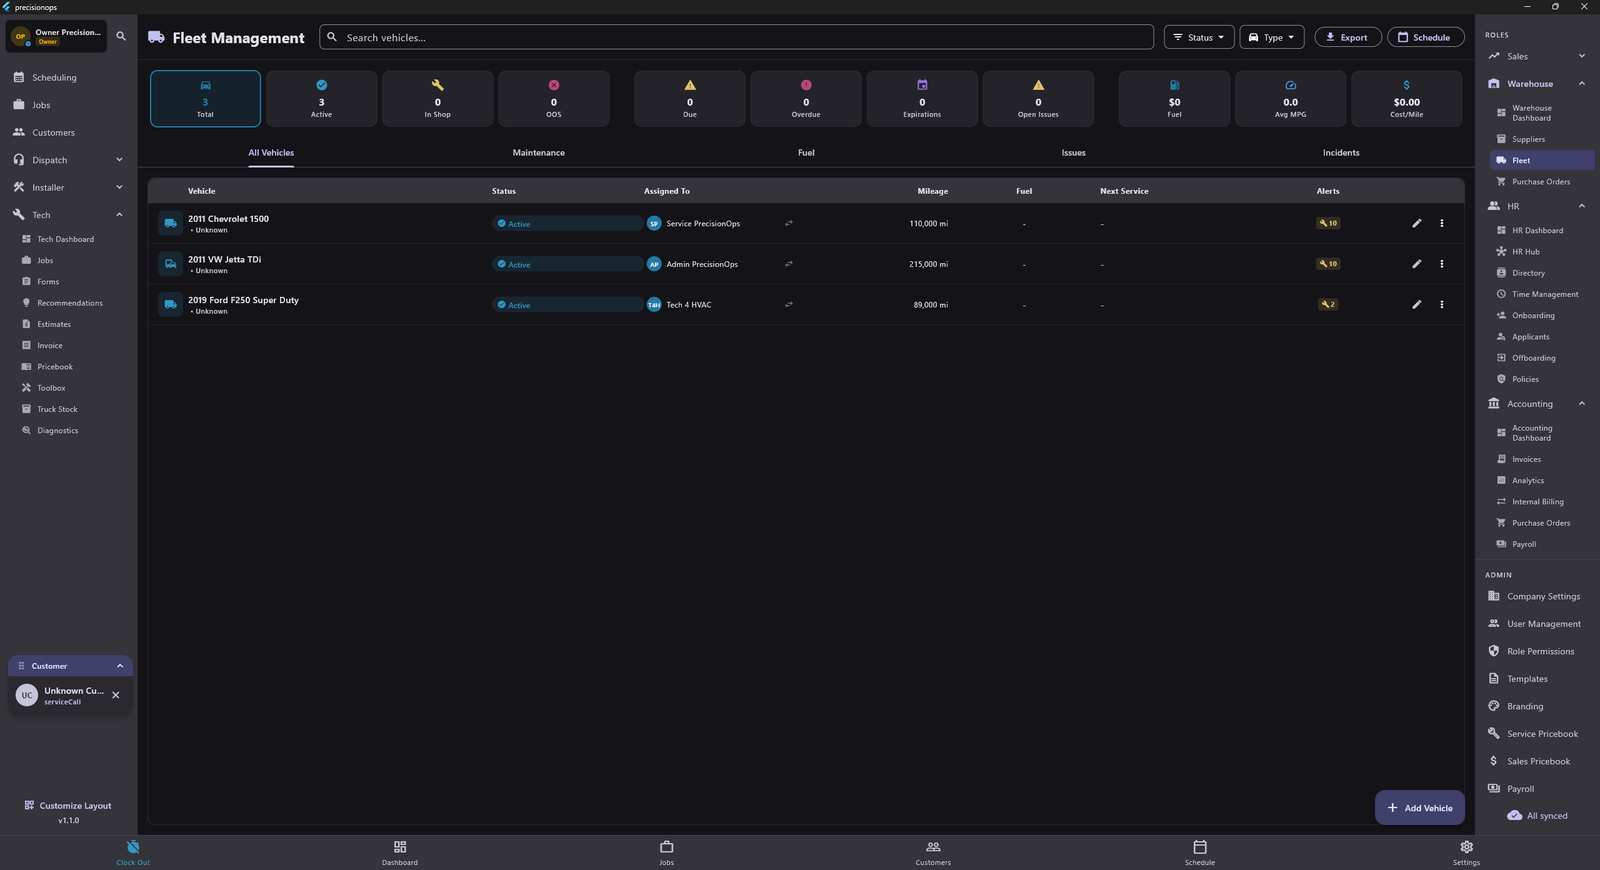Viewport: 1600px width, 870px height.
Task: Open Recommendations under Tech
Action: click(70, 303)
